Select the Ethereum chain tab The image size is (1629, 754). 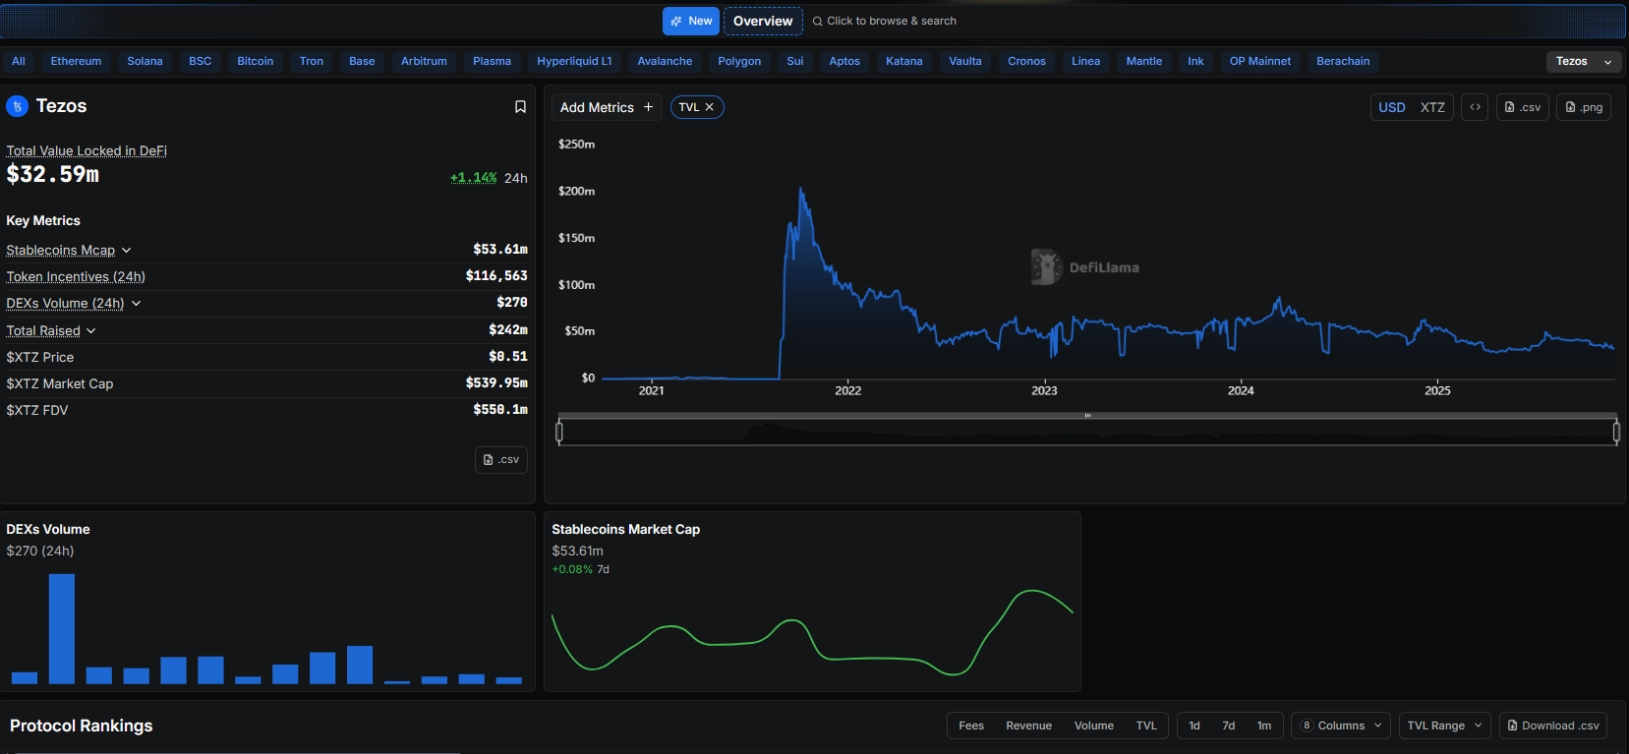[x=76, y=61]
